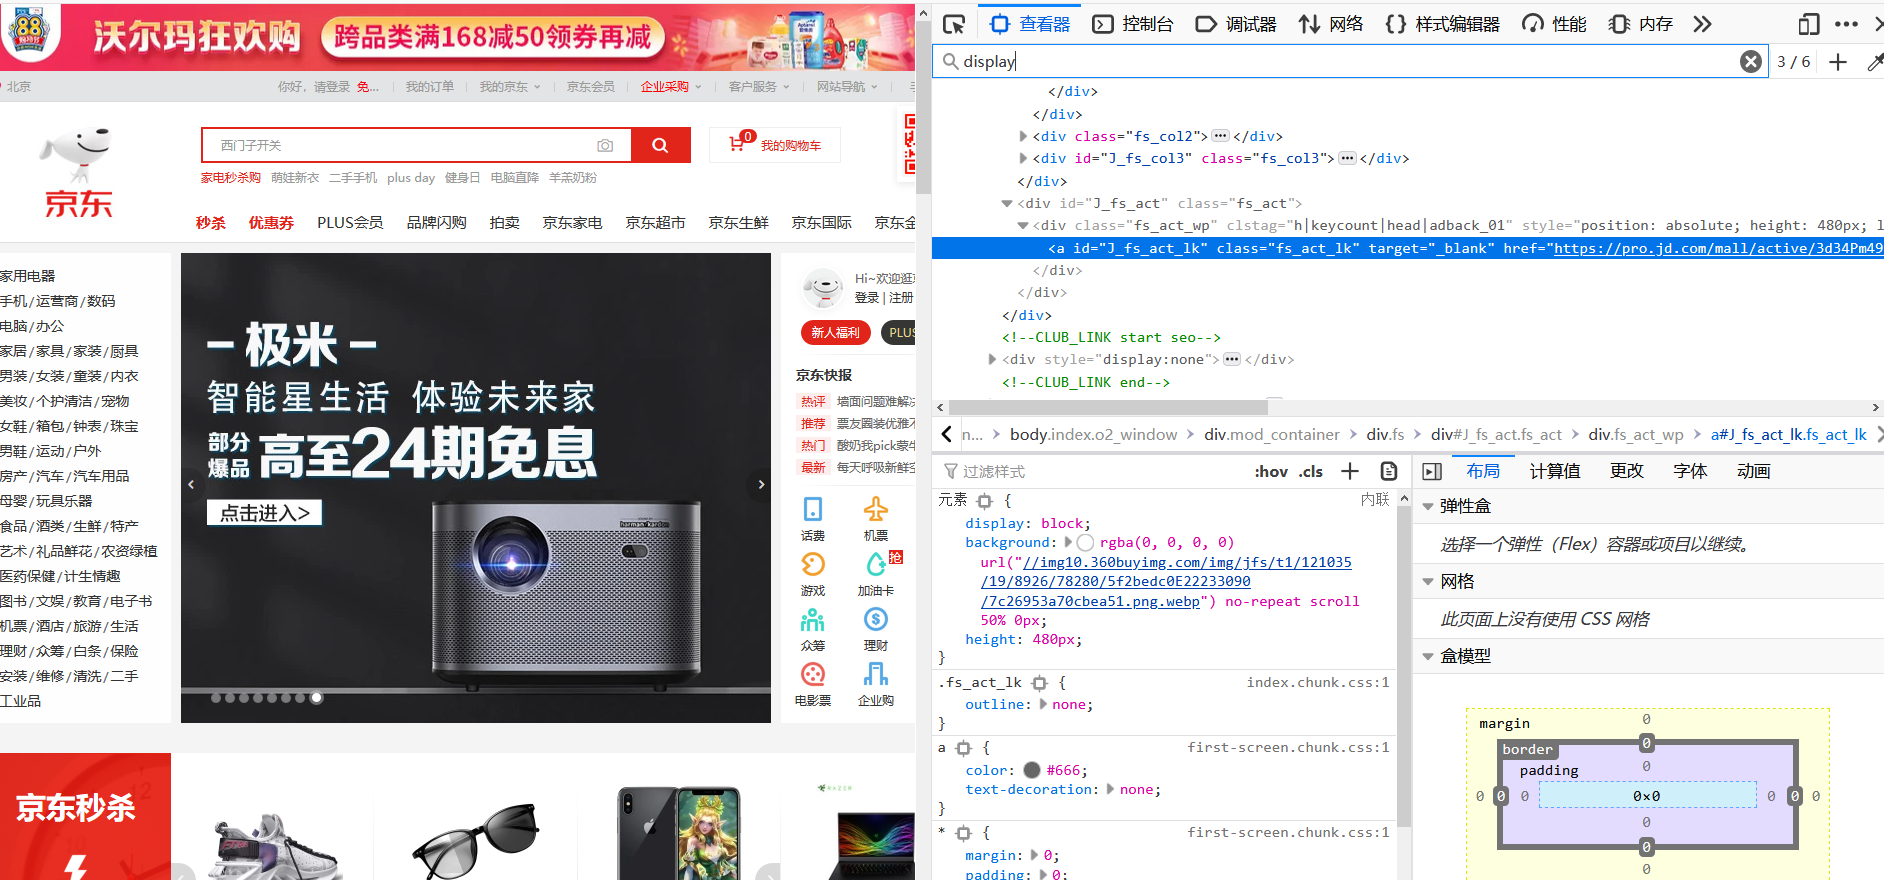Open the 秒杀 navigation link
Viewport: 1884px width, 880px height.
pos(210,222)
